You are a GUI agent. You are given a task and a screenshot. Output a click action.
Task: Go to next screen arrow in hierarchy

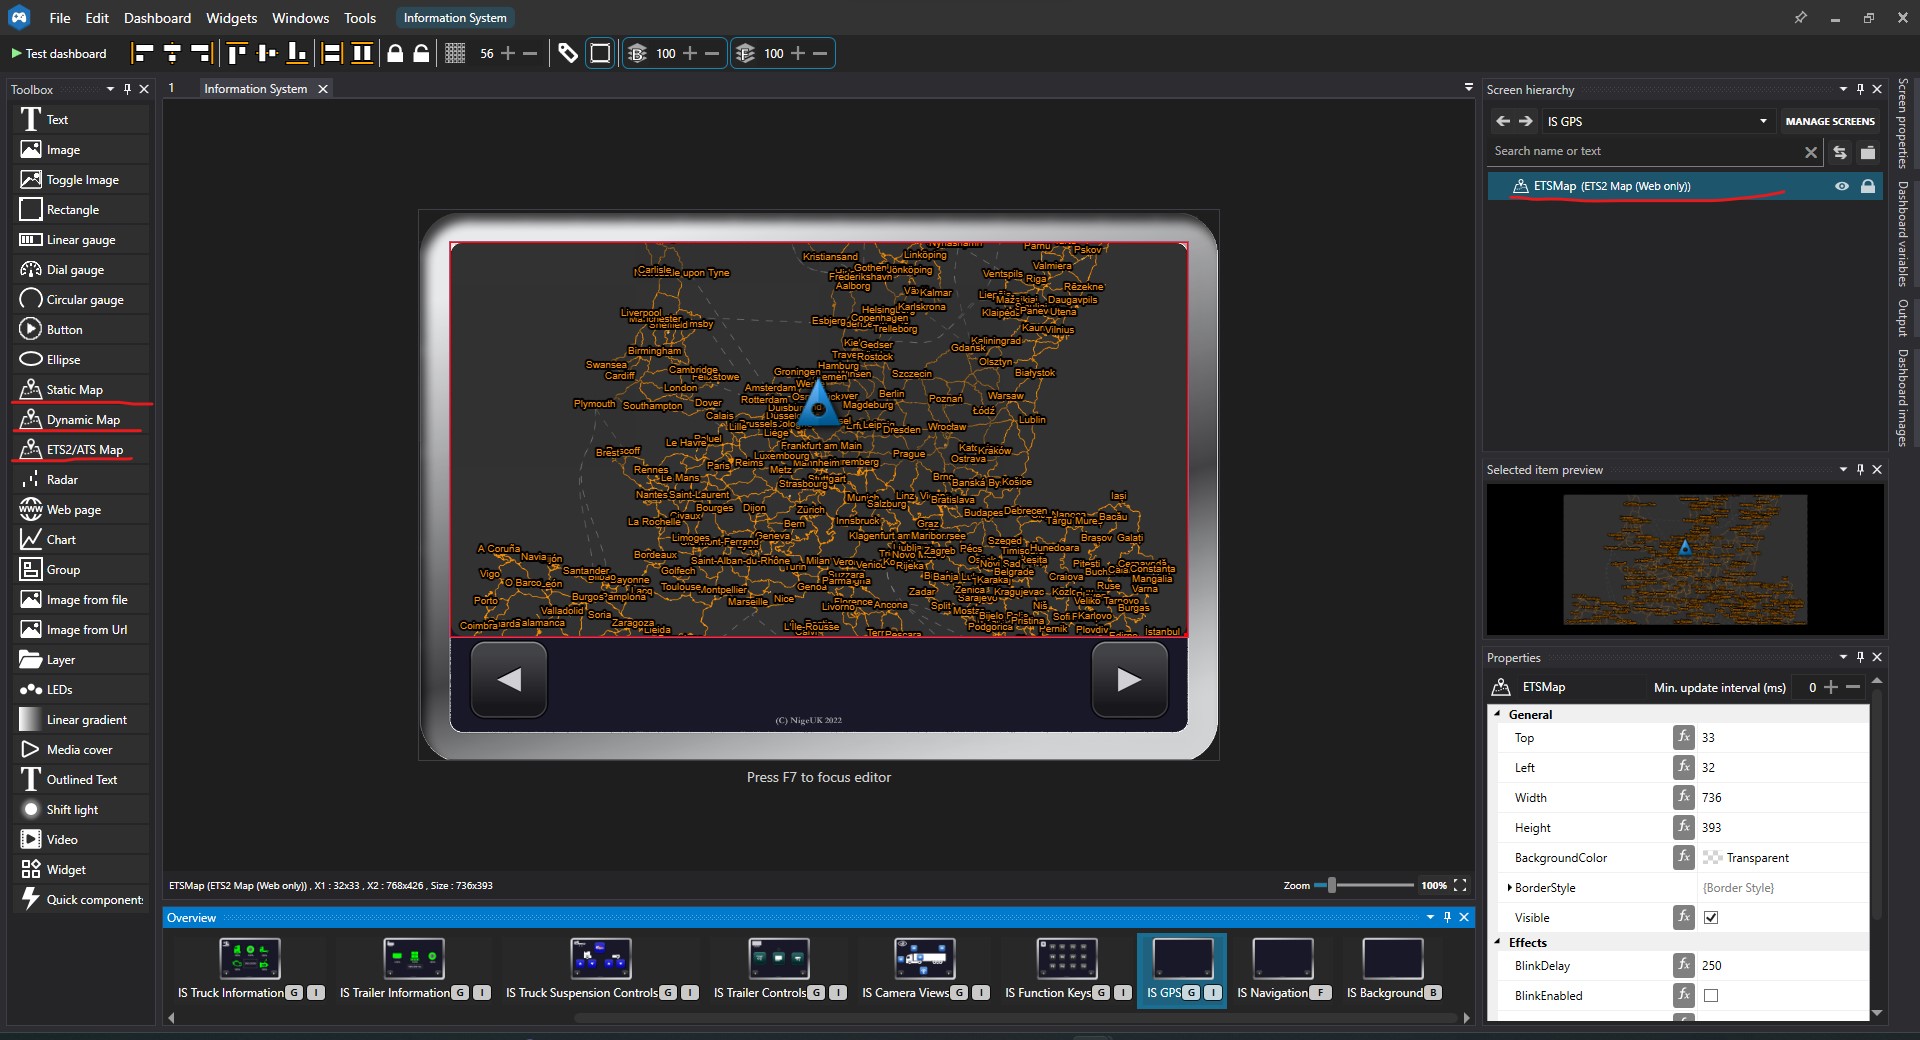(x=1526, y=121)
